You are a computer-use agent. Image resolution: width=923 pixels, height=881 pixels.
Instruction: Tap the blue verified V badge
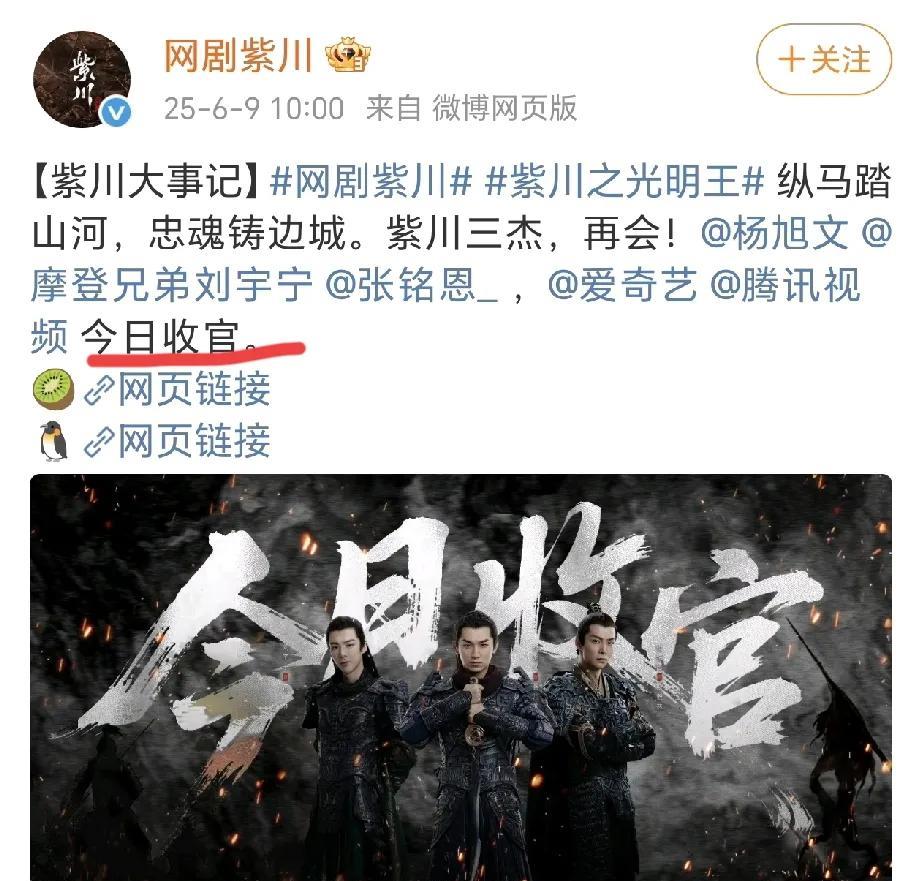click(115, 112)
